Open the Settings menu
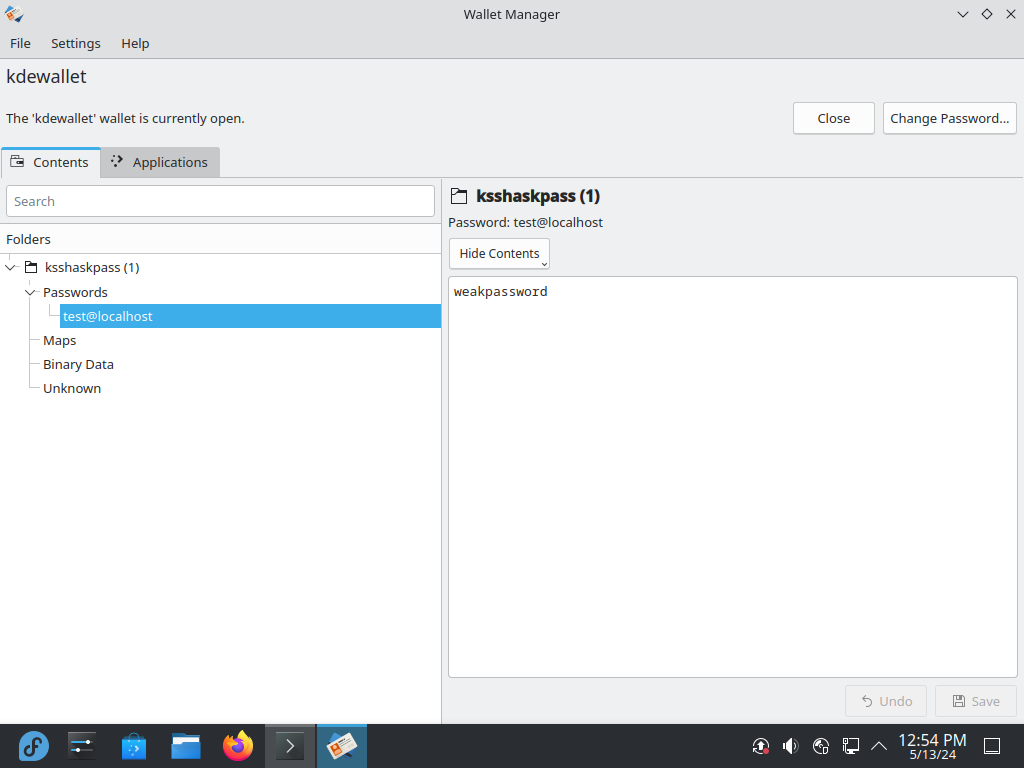Viewport: 1024px width, 768px height. pyautogui.click(x=76, y=43)
